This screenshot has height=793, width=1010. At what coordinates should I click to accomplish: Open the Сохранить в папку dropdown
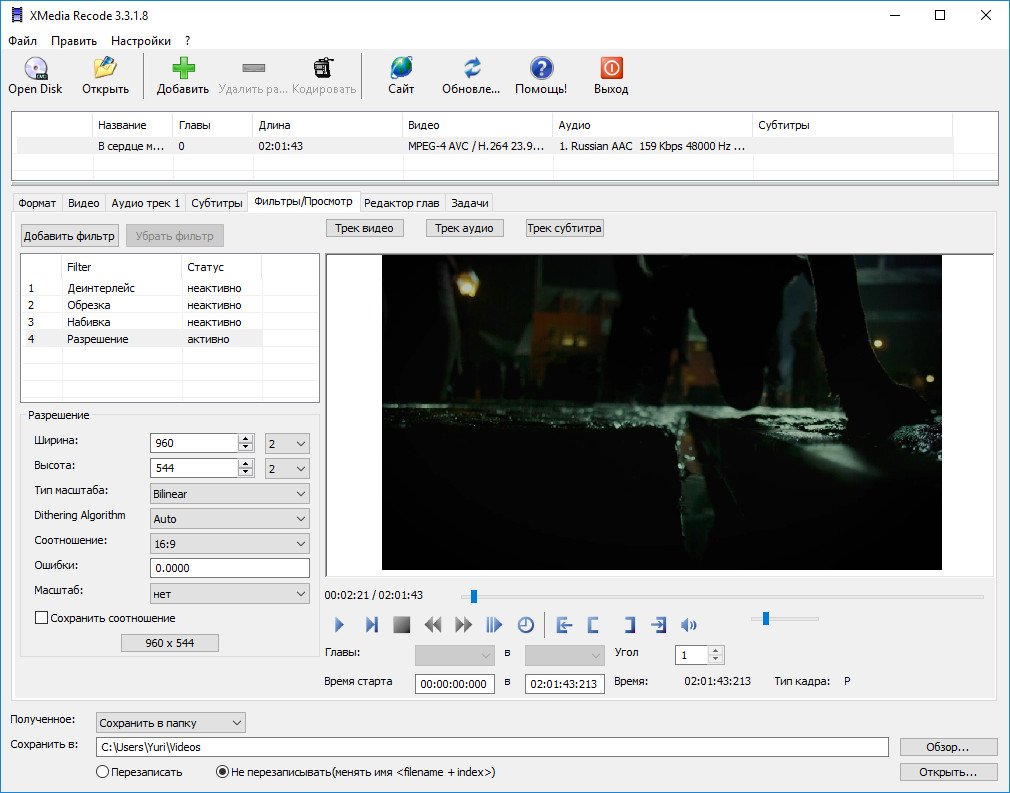click(x=171, y=722)
